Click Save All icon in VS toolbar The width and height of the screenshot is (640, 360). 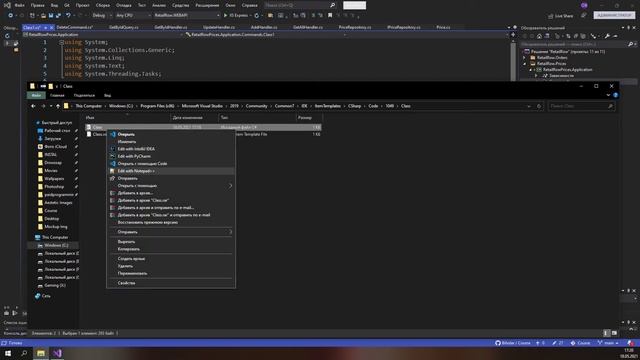click(58, 16)
